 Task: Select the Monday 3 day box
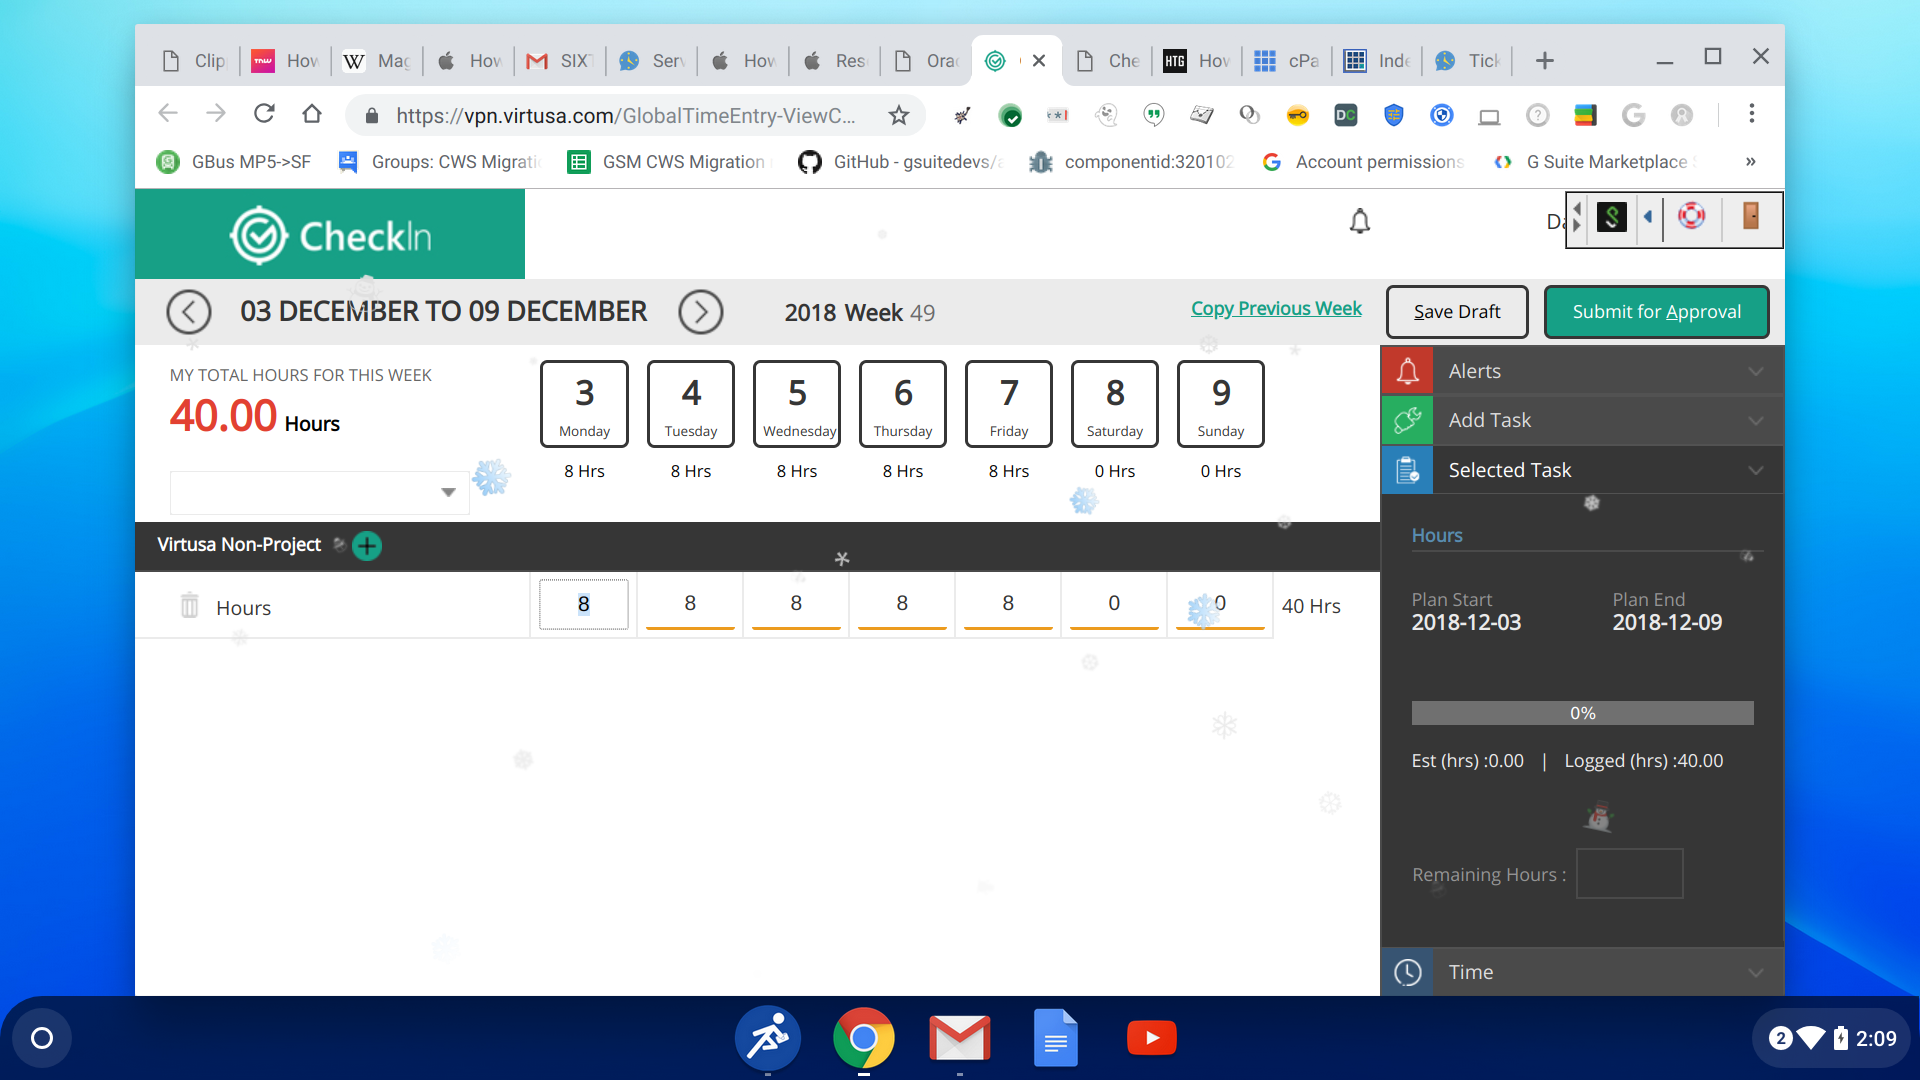click(x=584, y=404)
